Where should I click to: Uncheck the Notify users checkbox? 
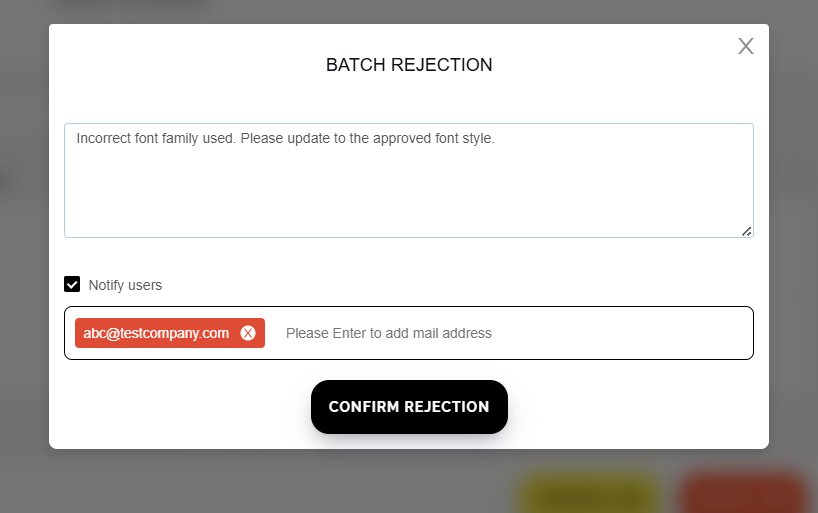[x=72, y=285]
